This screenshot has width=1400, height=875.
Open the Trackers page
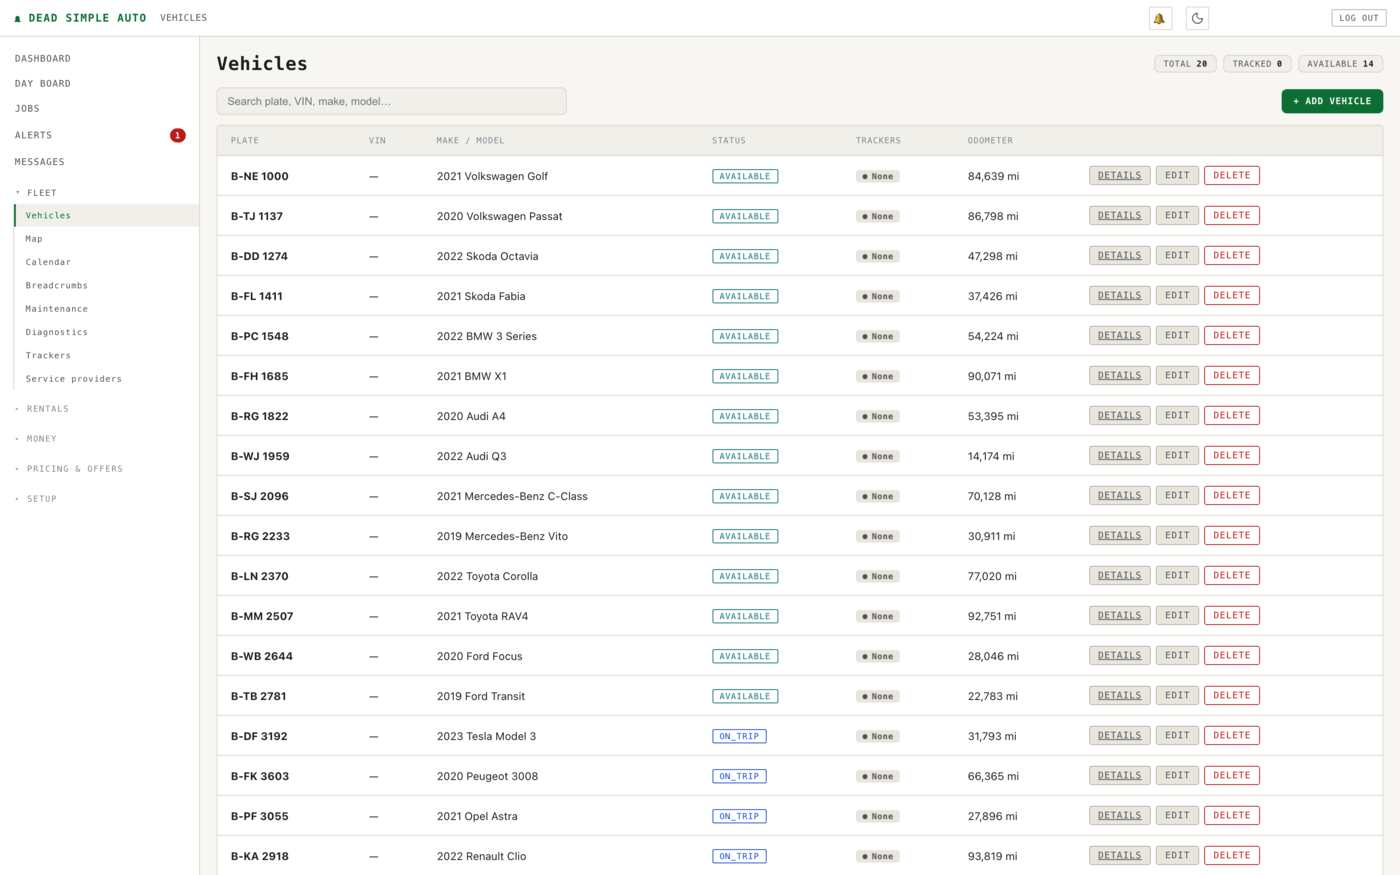(x=48, y=355)
